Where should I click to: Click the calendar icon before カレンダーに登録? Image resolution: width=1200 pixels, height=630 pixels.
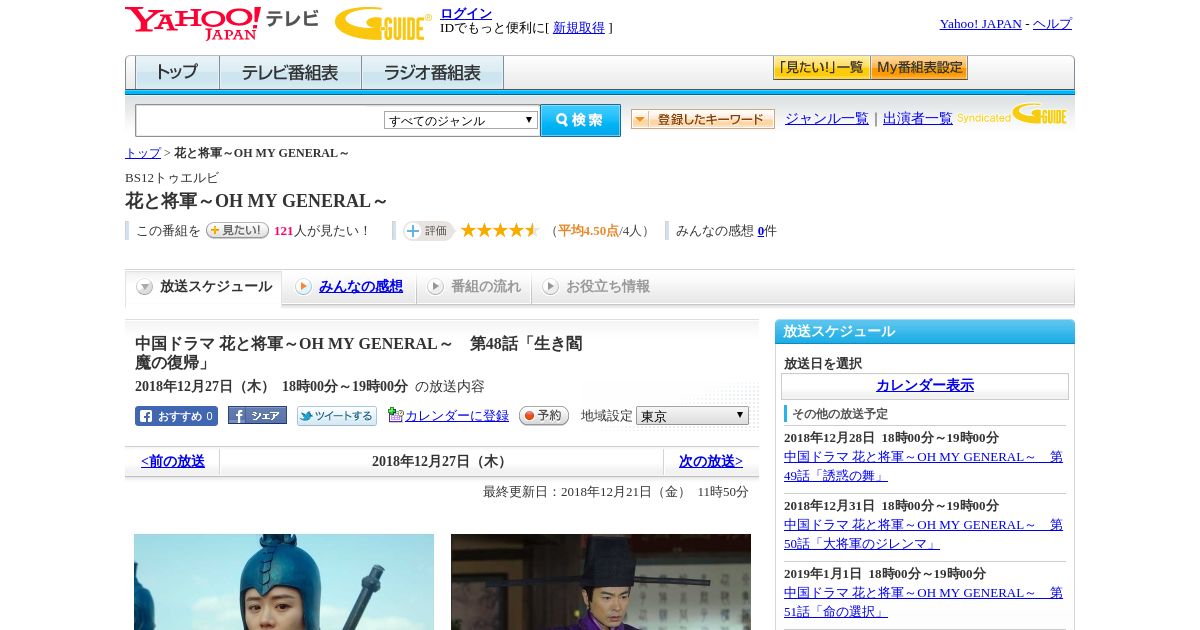395,415
